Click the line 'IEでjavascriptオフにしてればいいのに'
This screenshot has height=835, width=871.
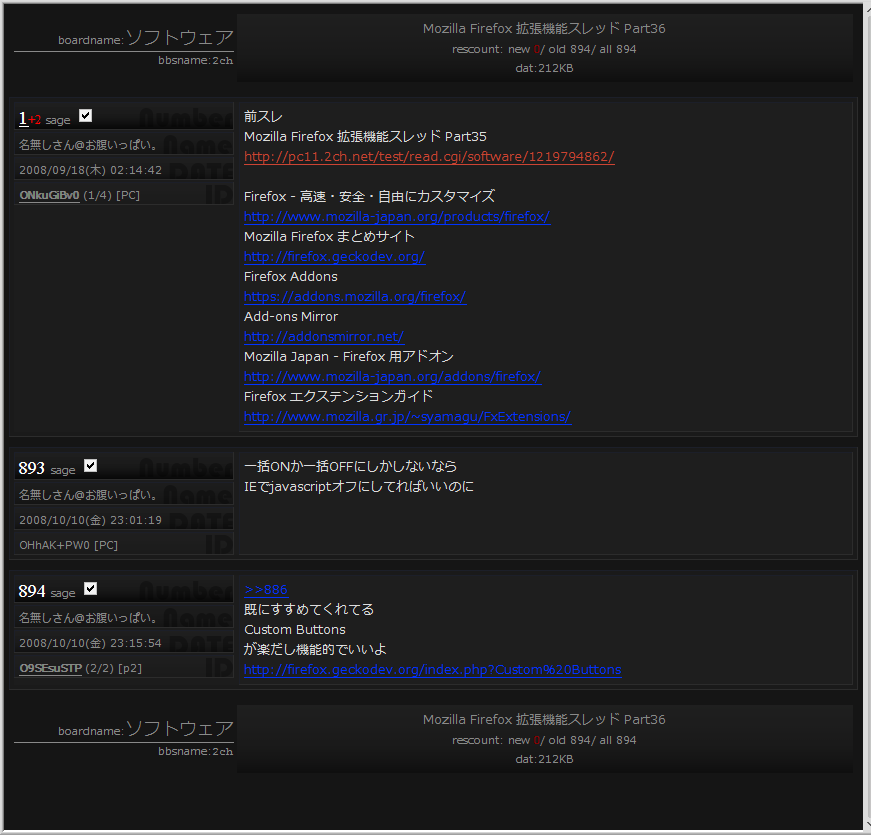tap(359, 487)
